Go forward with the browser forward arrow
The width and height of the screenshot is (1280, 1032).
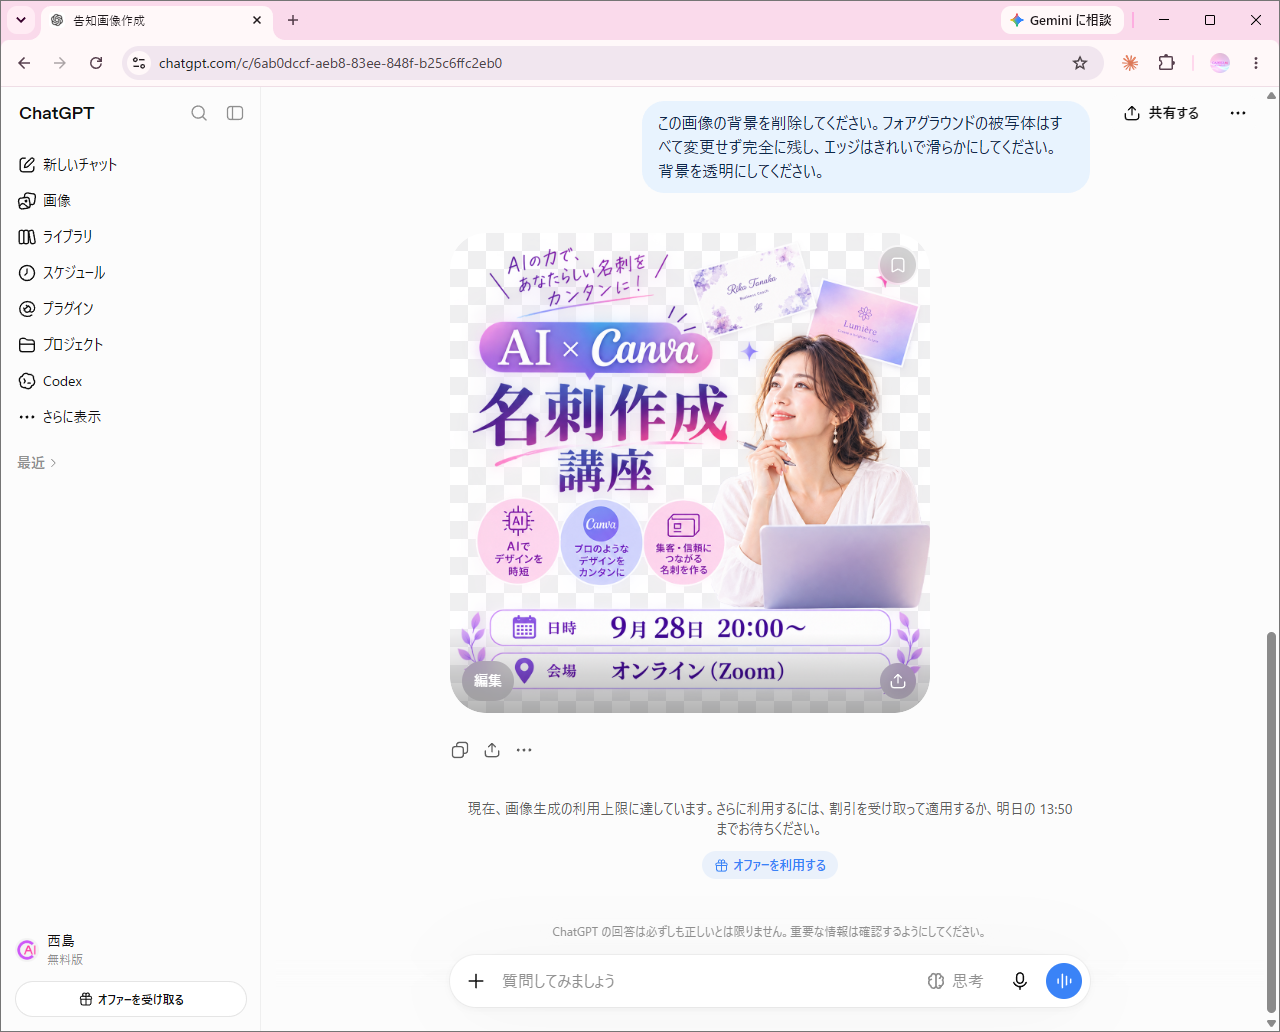tap(60, 63)
